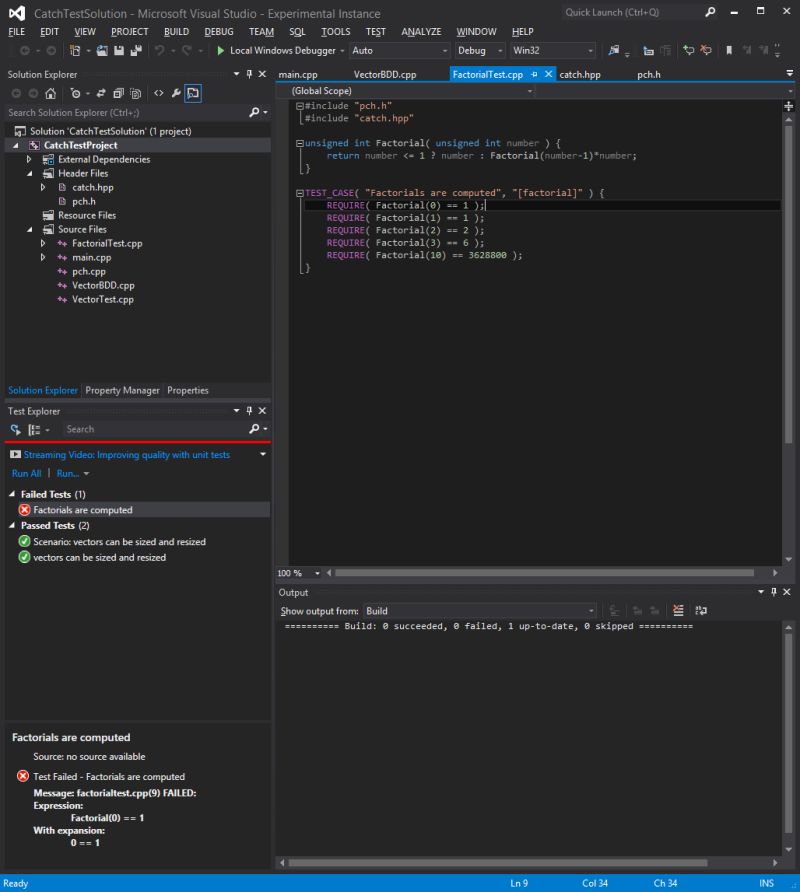
Task: Open Properties wrench icon in Solution Explorer
Action: click(x=176, y=93)
